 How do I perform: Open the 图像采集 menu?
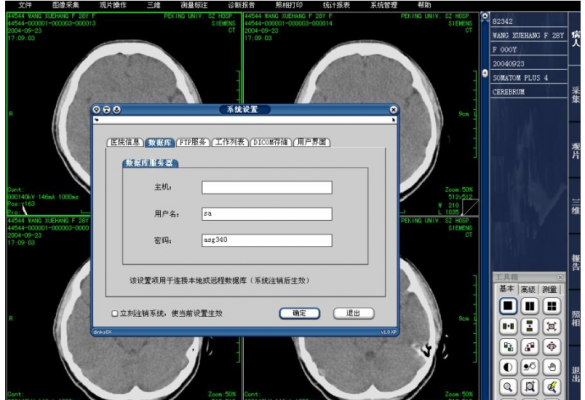point(66,5)
